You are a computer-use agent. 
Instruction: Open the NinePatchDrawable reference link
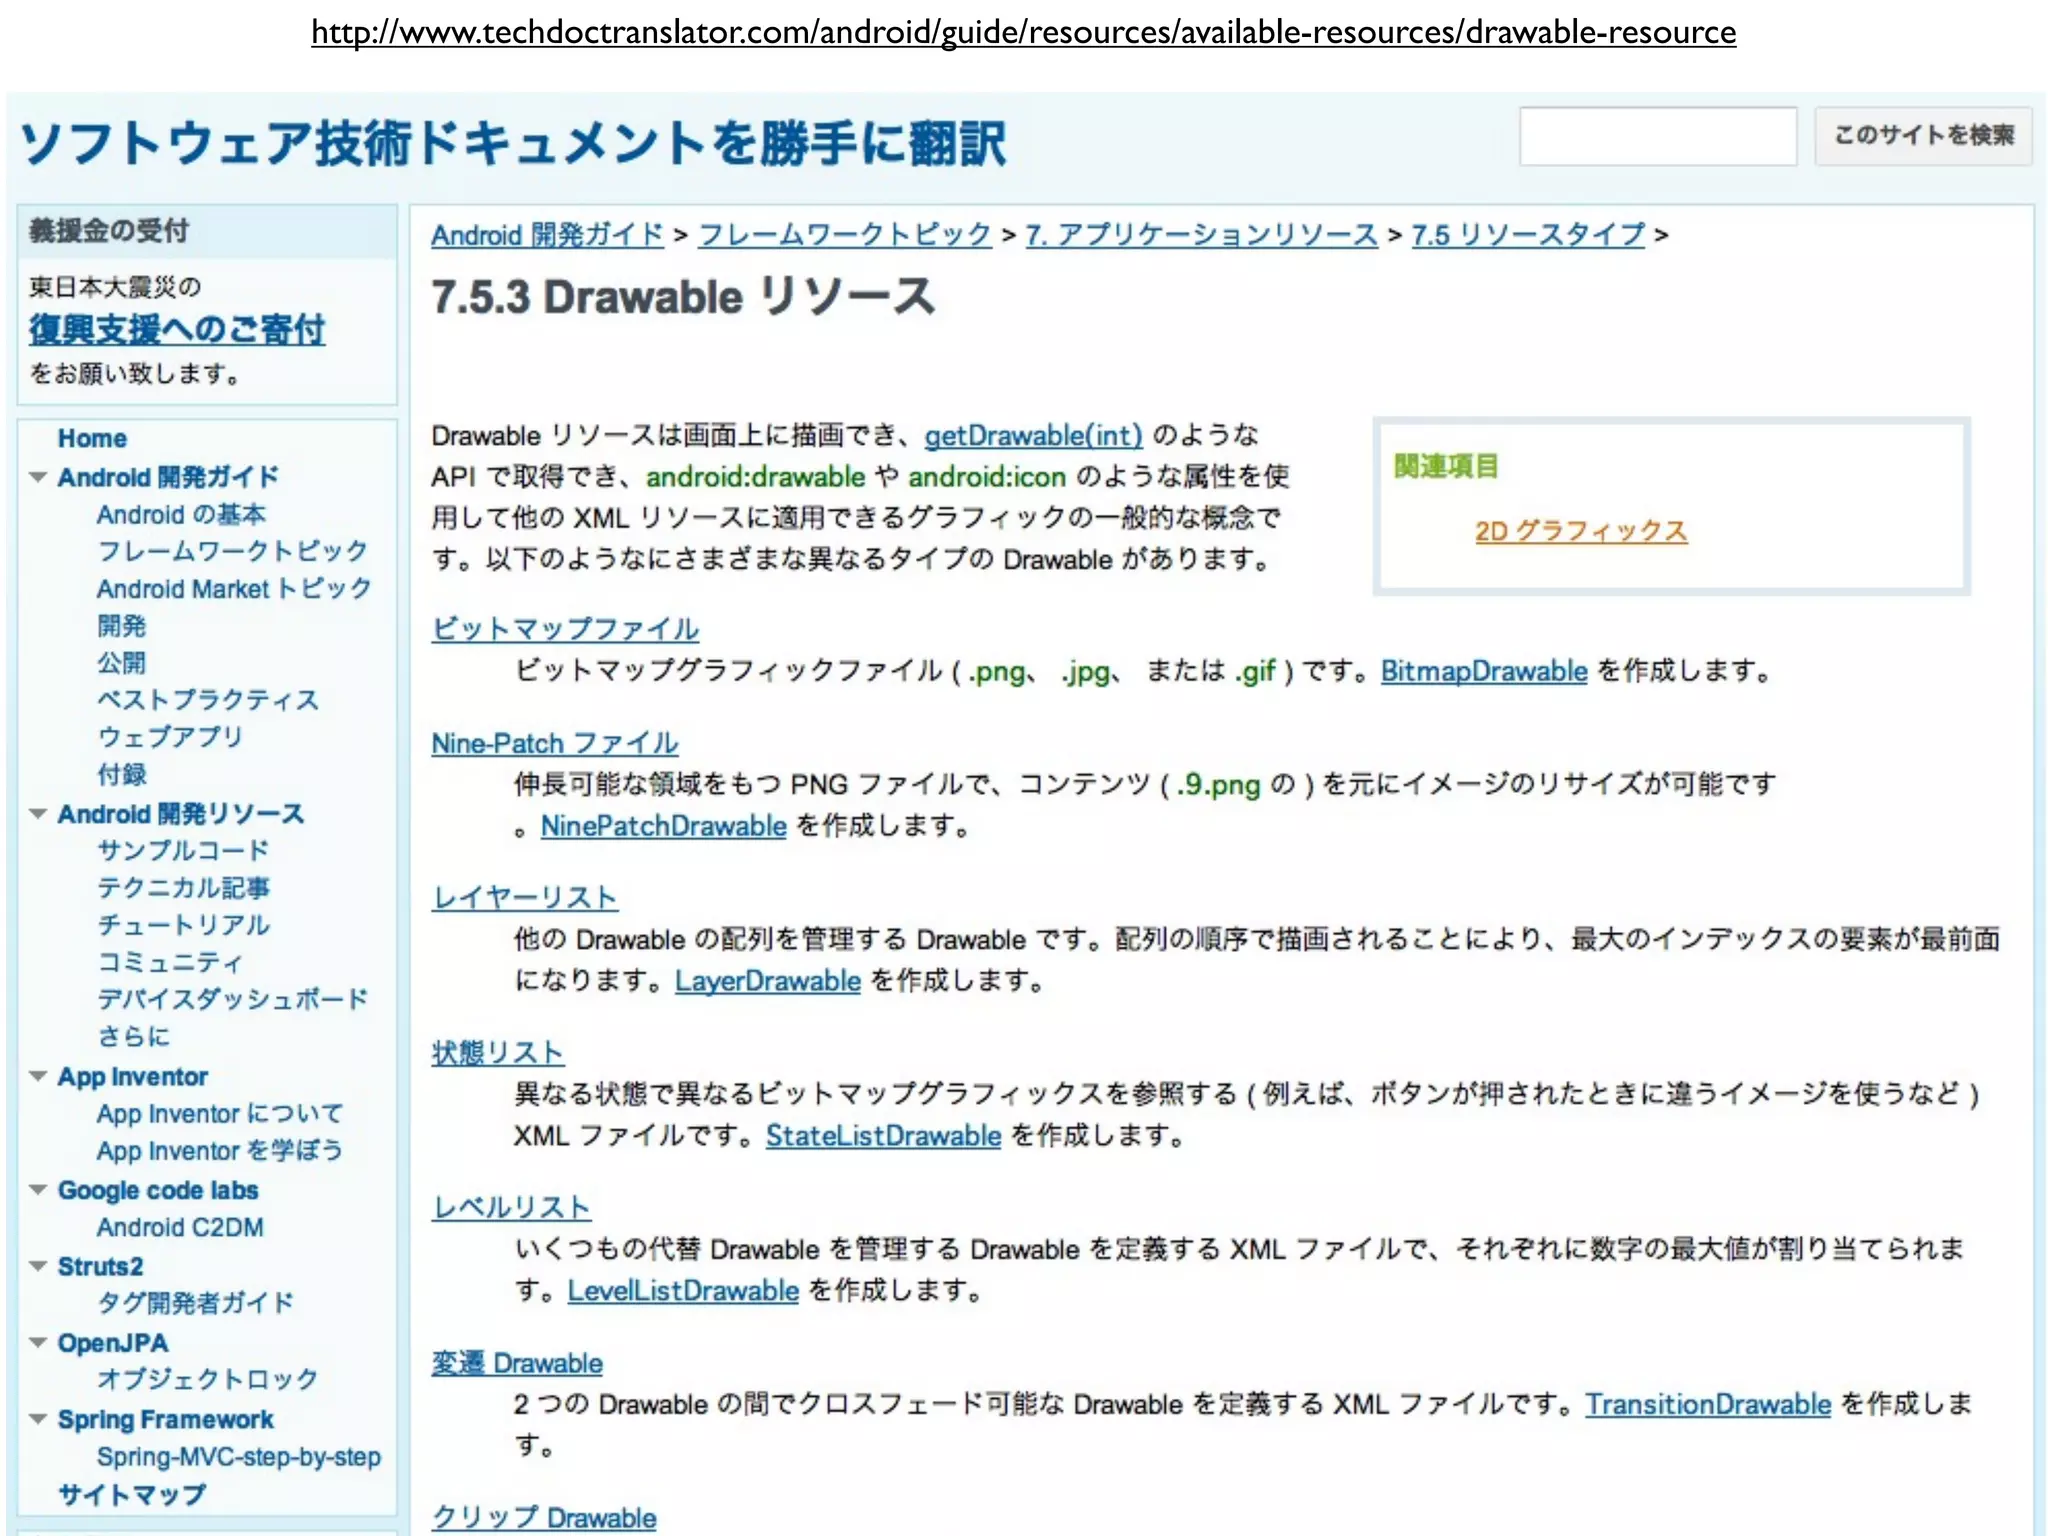pos(664,826)
